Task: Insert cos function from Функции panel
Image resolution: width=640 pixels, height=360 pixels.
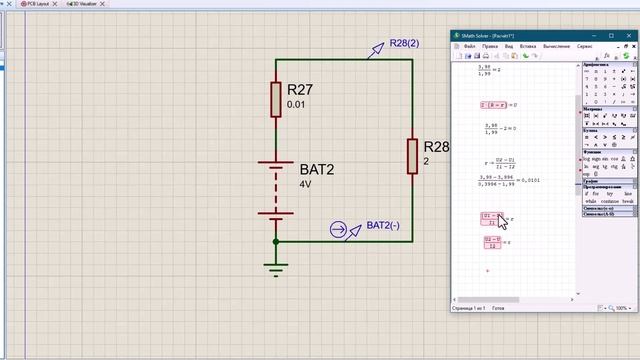Action: pyautogui.click(x=614, y=159)
